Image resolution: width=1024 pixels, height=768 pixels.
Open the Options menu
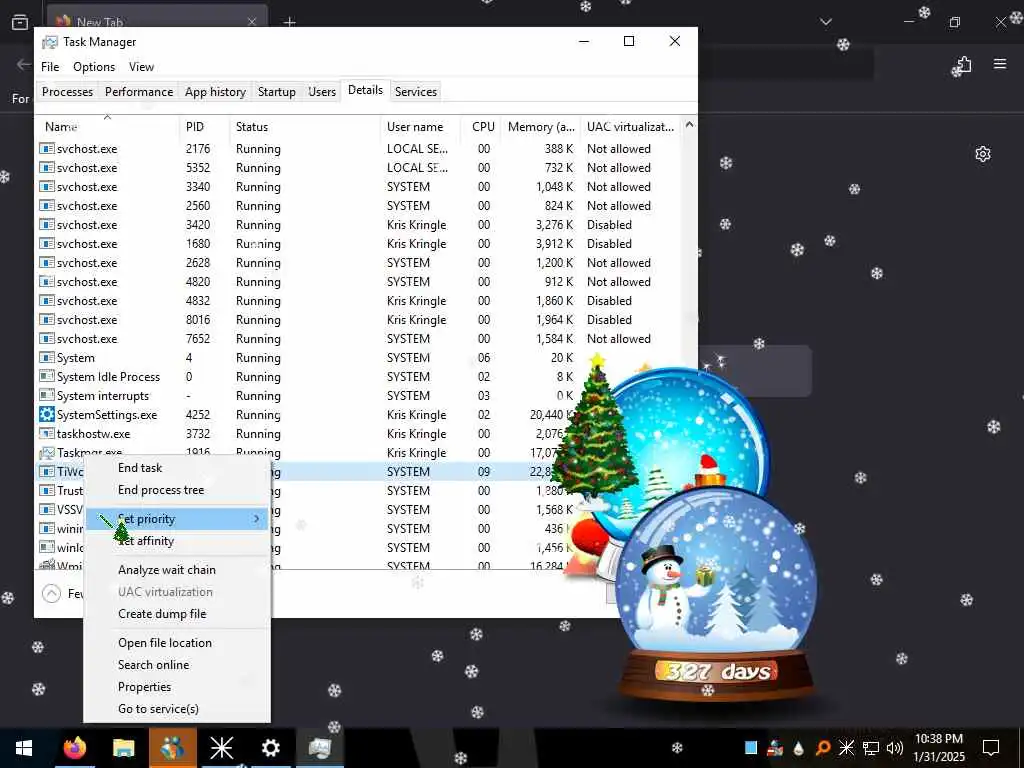click(x=93, y=67)
